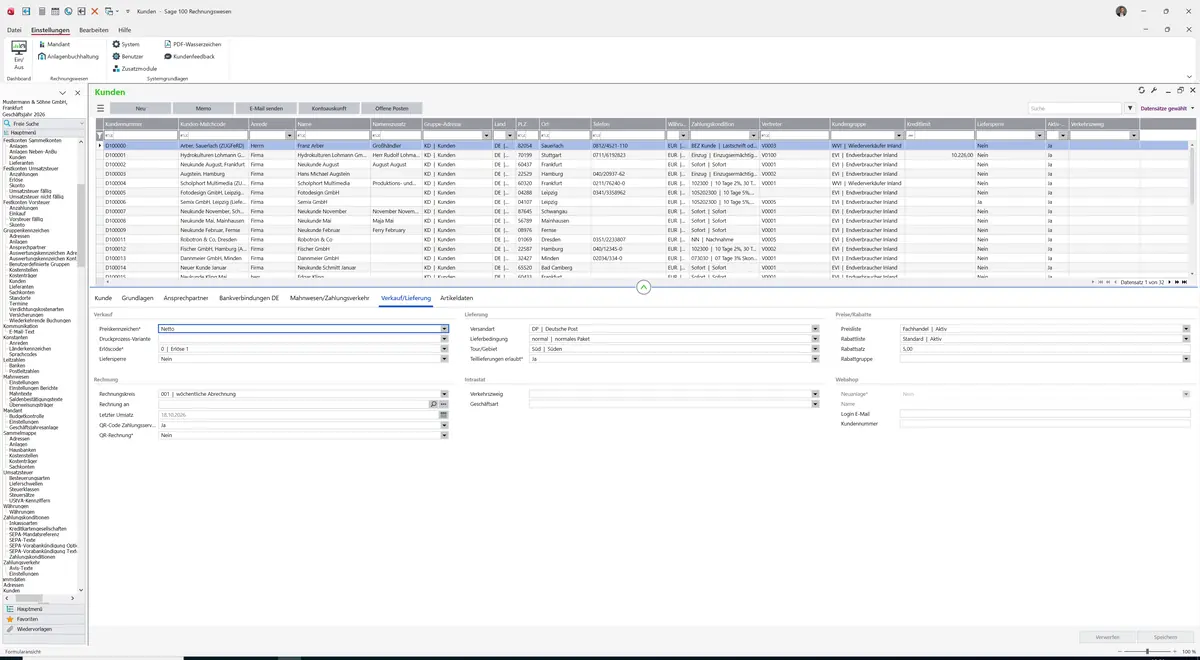Switch to the Ansprechpartner tab
Screen dimensions: 1200x660
click(x=186, y=298)
